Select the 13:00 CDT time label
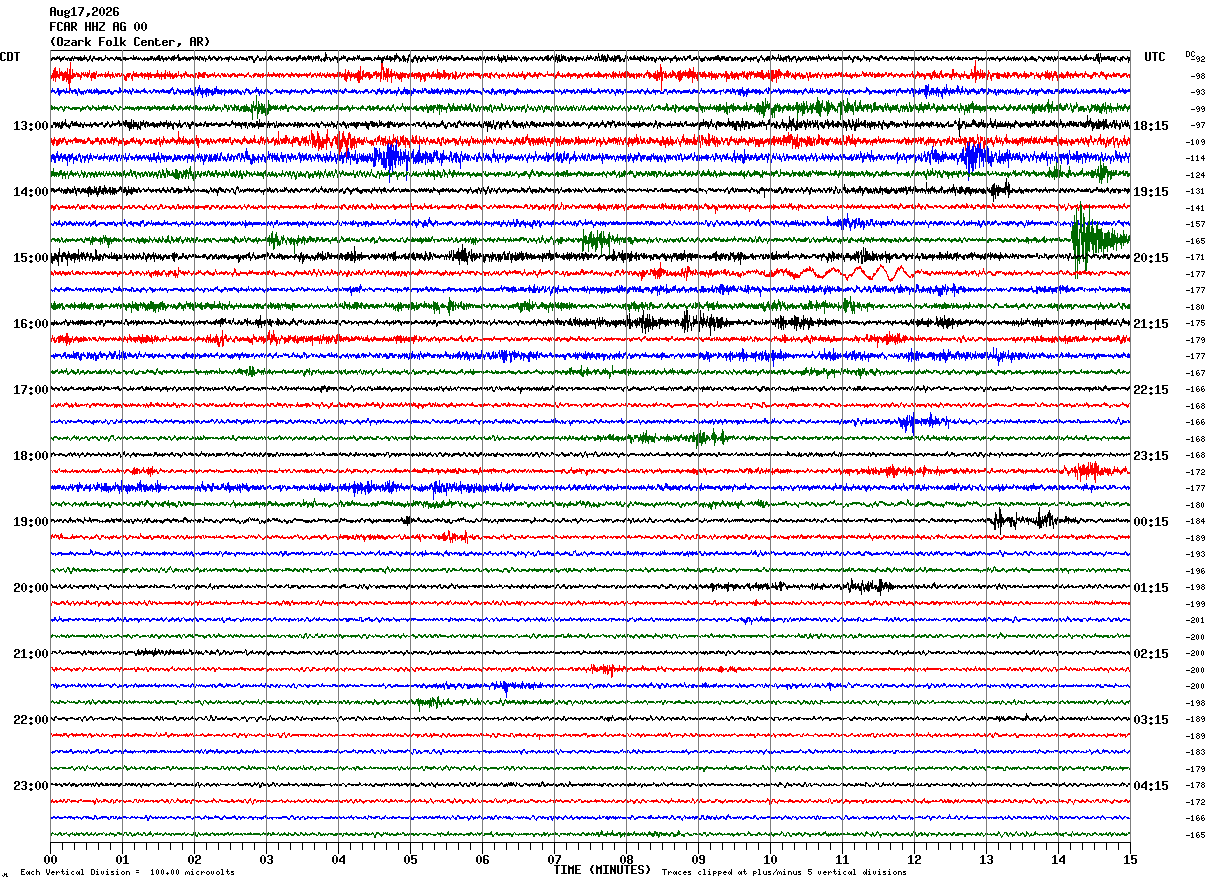1210x886 pixels. coord(30,126)
